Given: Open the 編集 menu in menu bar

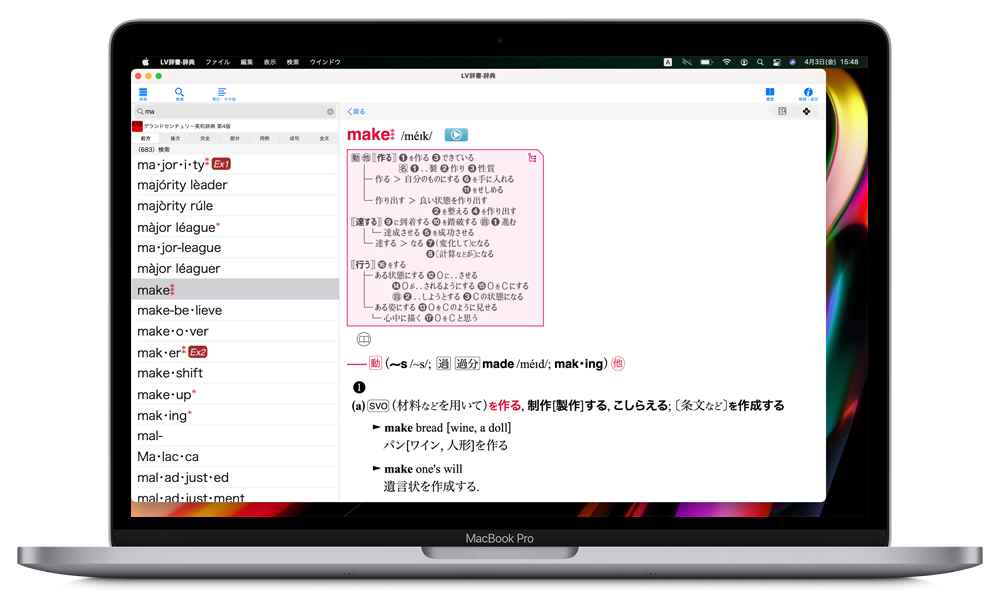Looking at the screenshot, I should [x=246, y=62].
